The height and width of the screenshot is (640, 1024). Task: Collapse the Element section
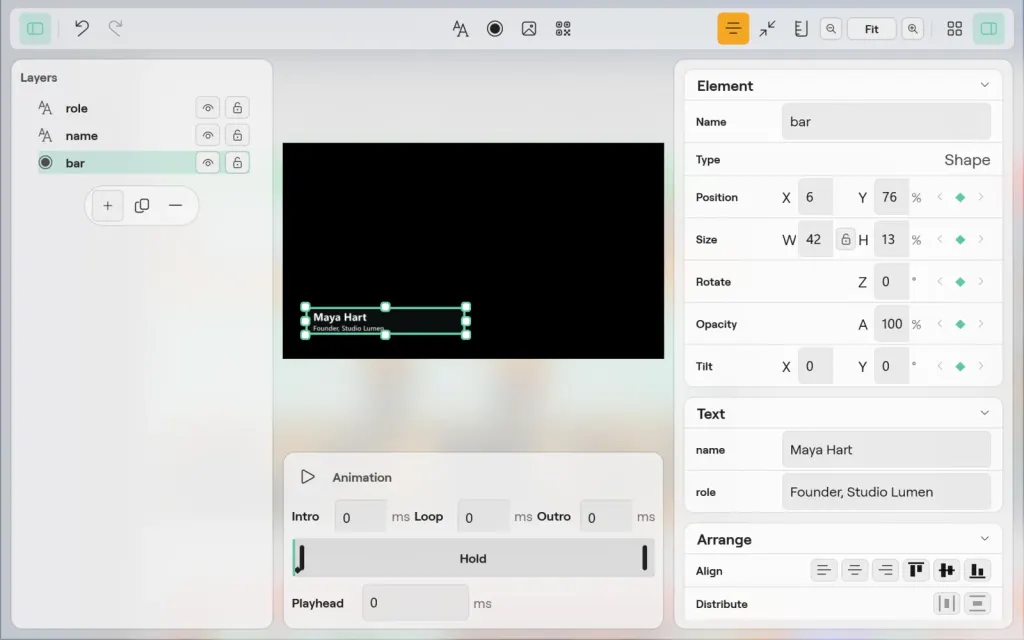984,85
